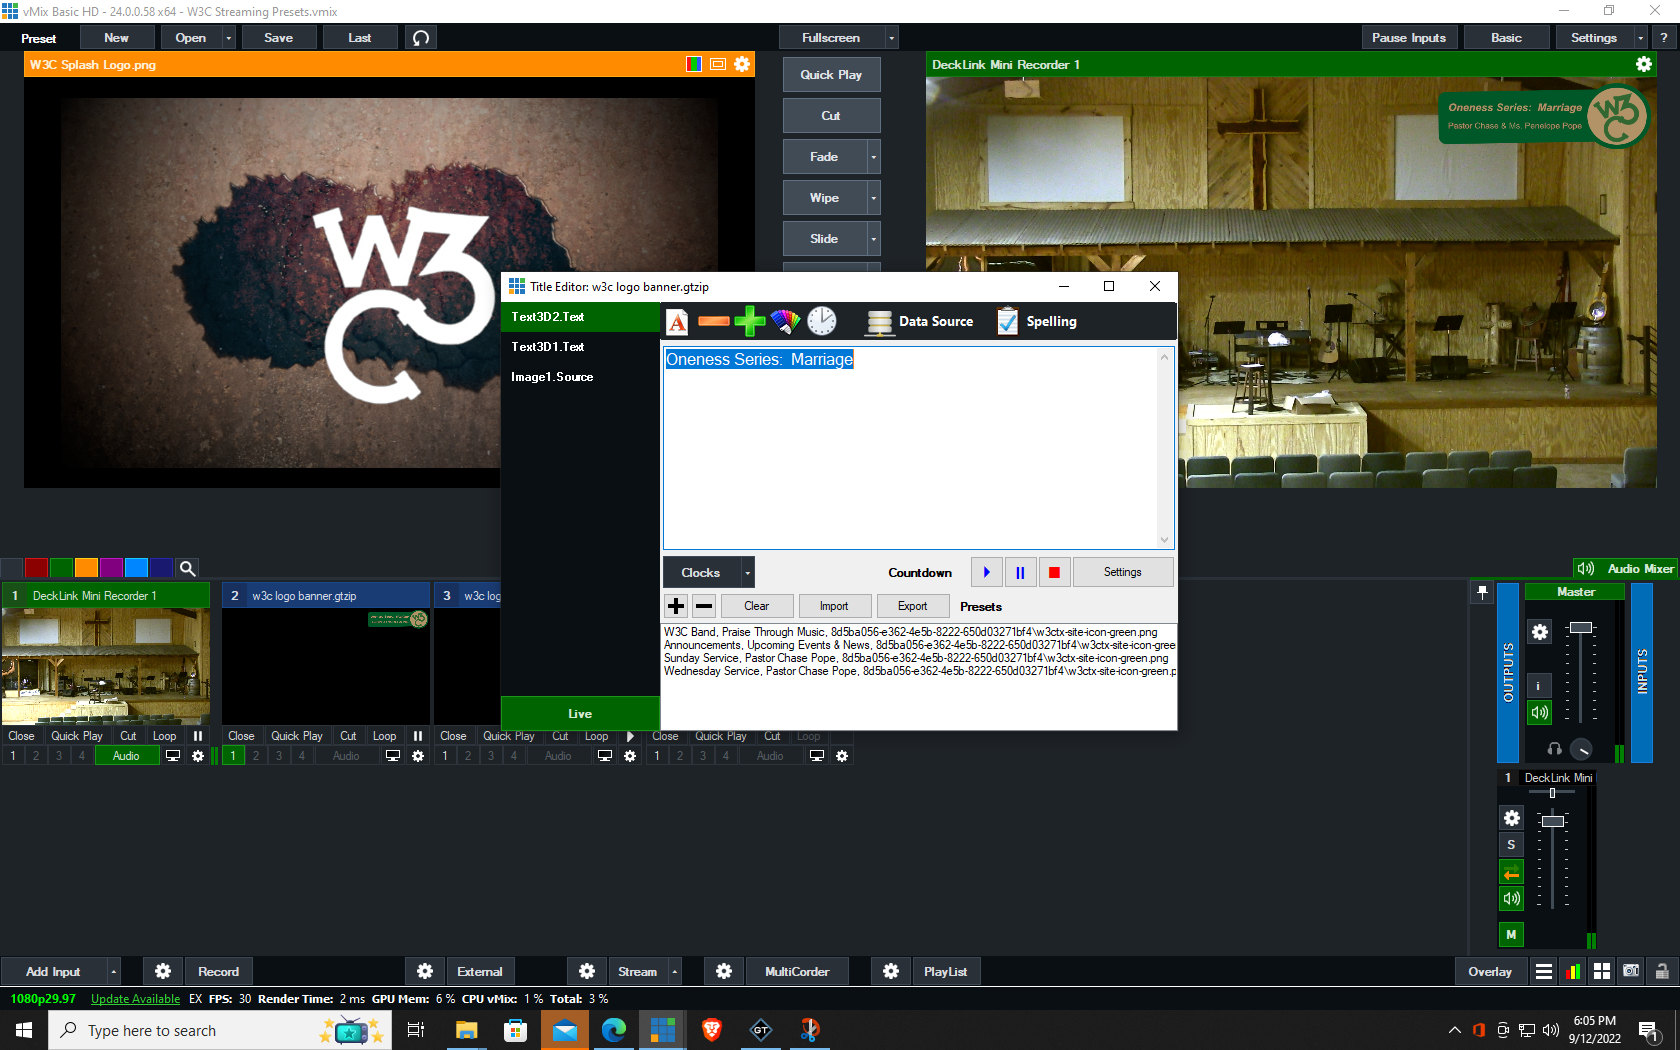
Task: Select Image1.Source field in Title Editor
Action: (x=580, y=377)
